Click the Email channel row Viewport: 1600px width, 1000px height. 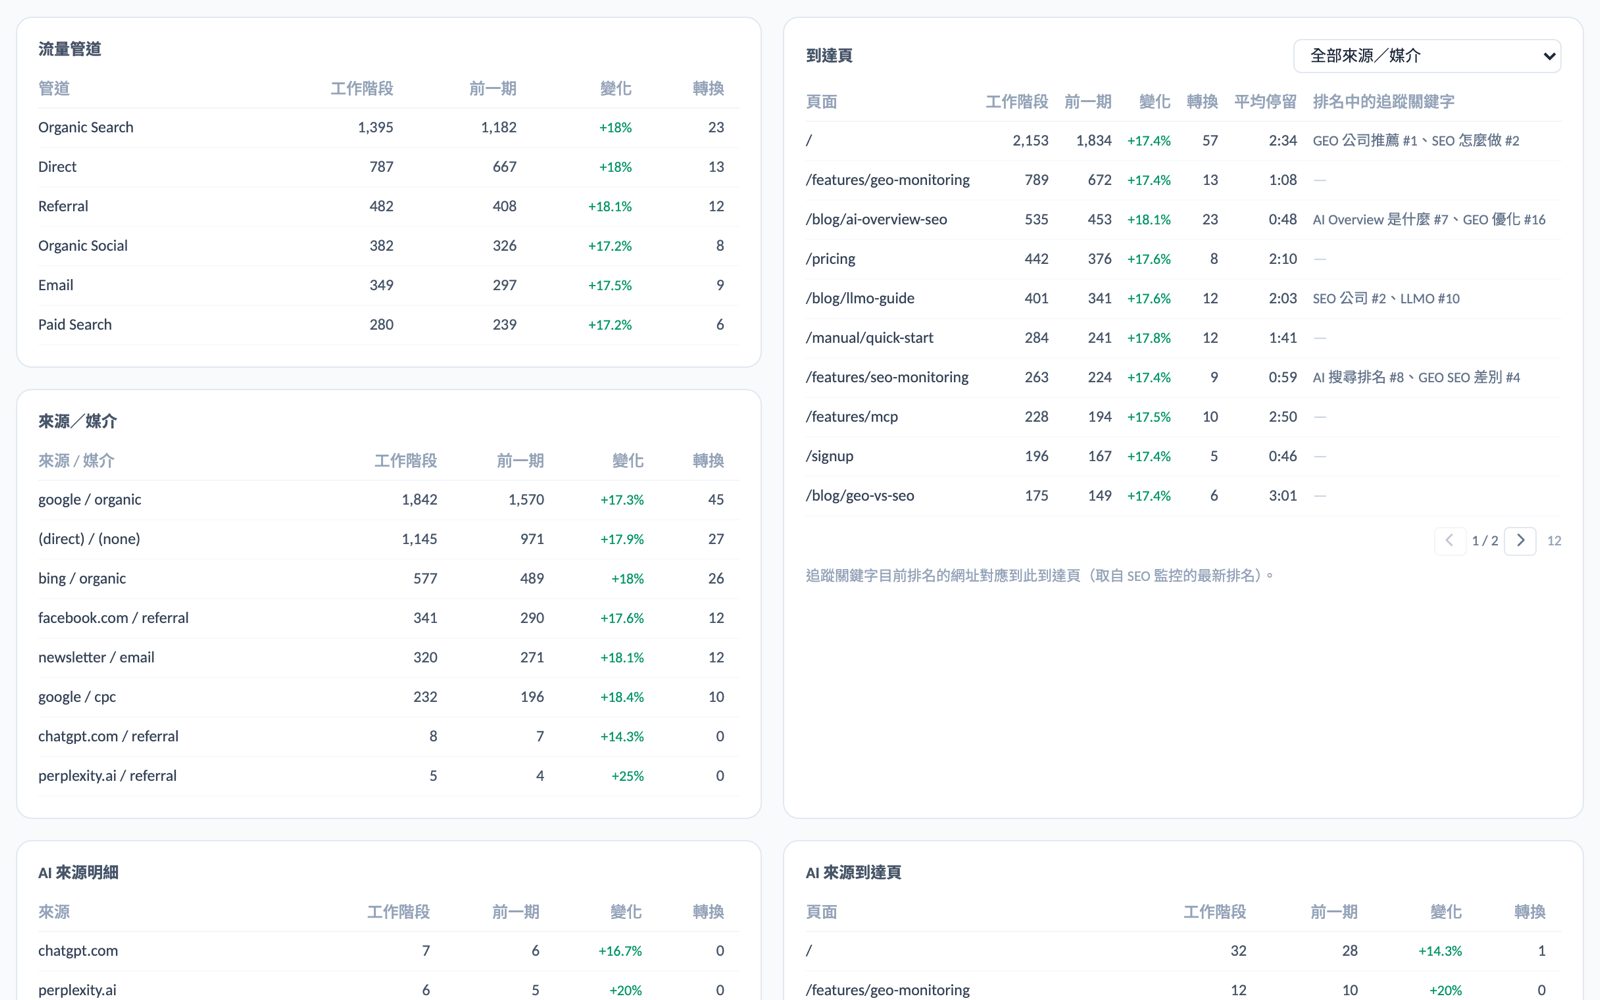coord(388,285)
